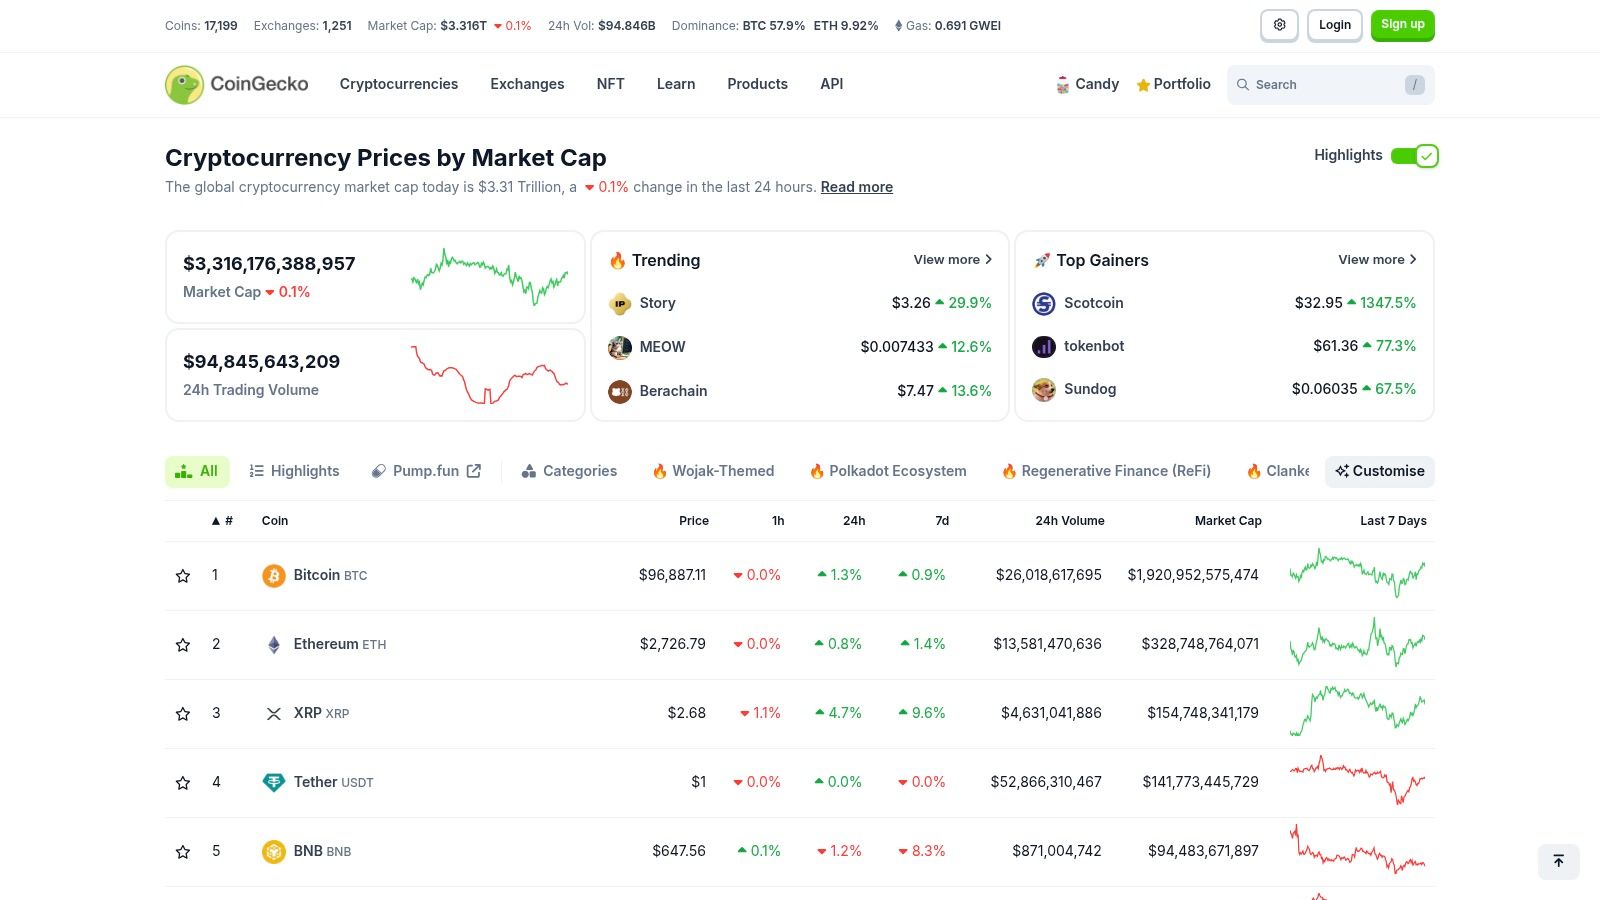This screenshot has width=1600, height=900.
Task: Open the Market Cap sparkline card chart
Action: click(x=489, y=277)
